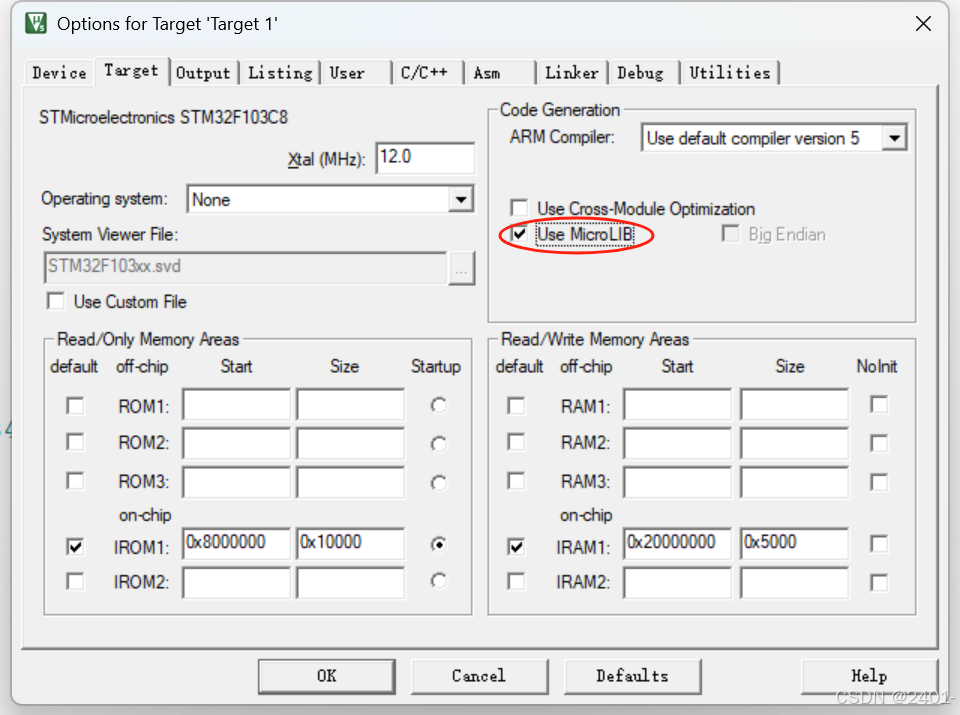Image resolution: width=960 pixels, height=715 pixels.
Task: Select ROM1 Startup radio button
Action: click(438, 405)
